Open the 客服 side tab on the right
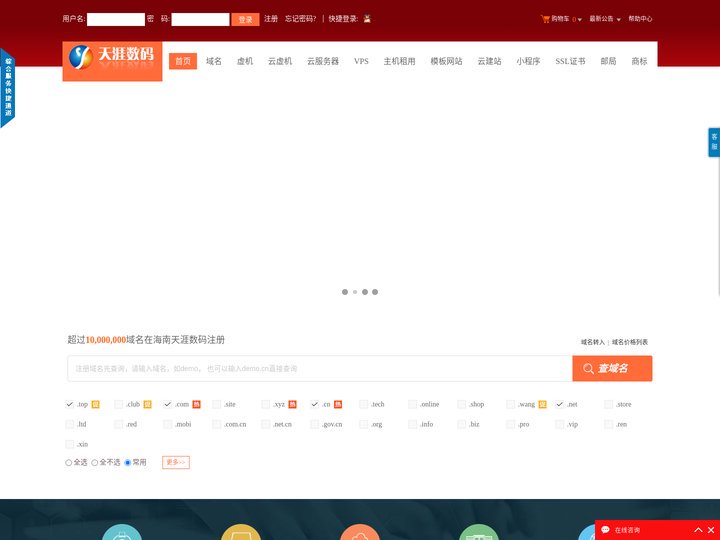Viewport: 720px width, 540px height. tap(714, 142)
